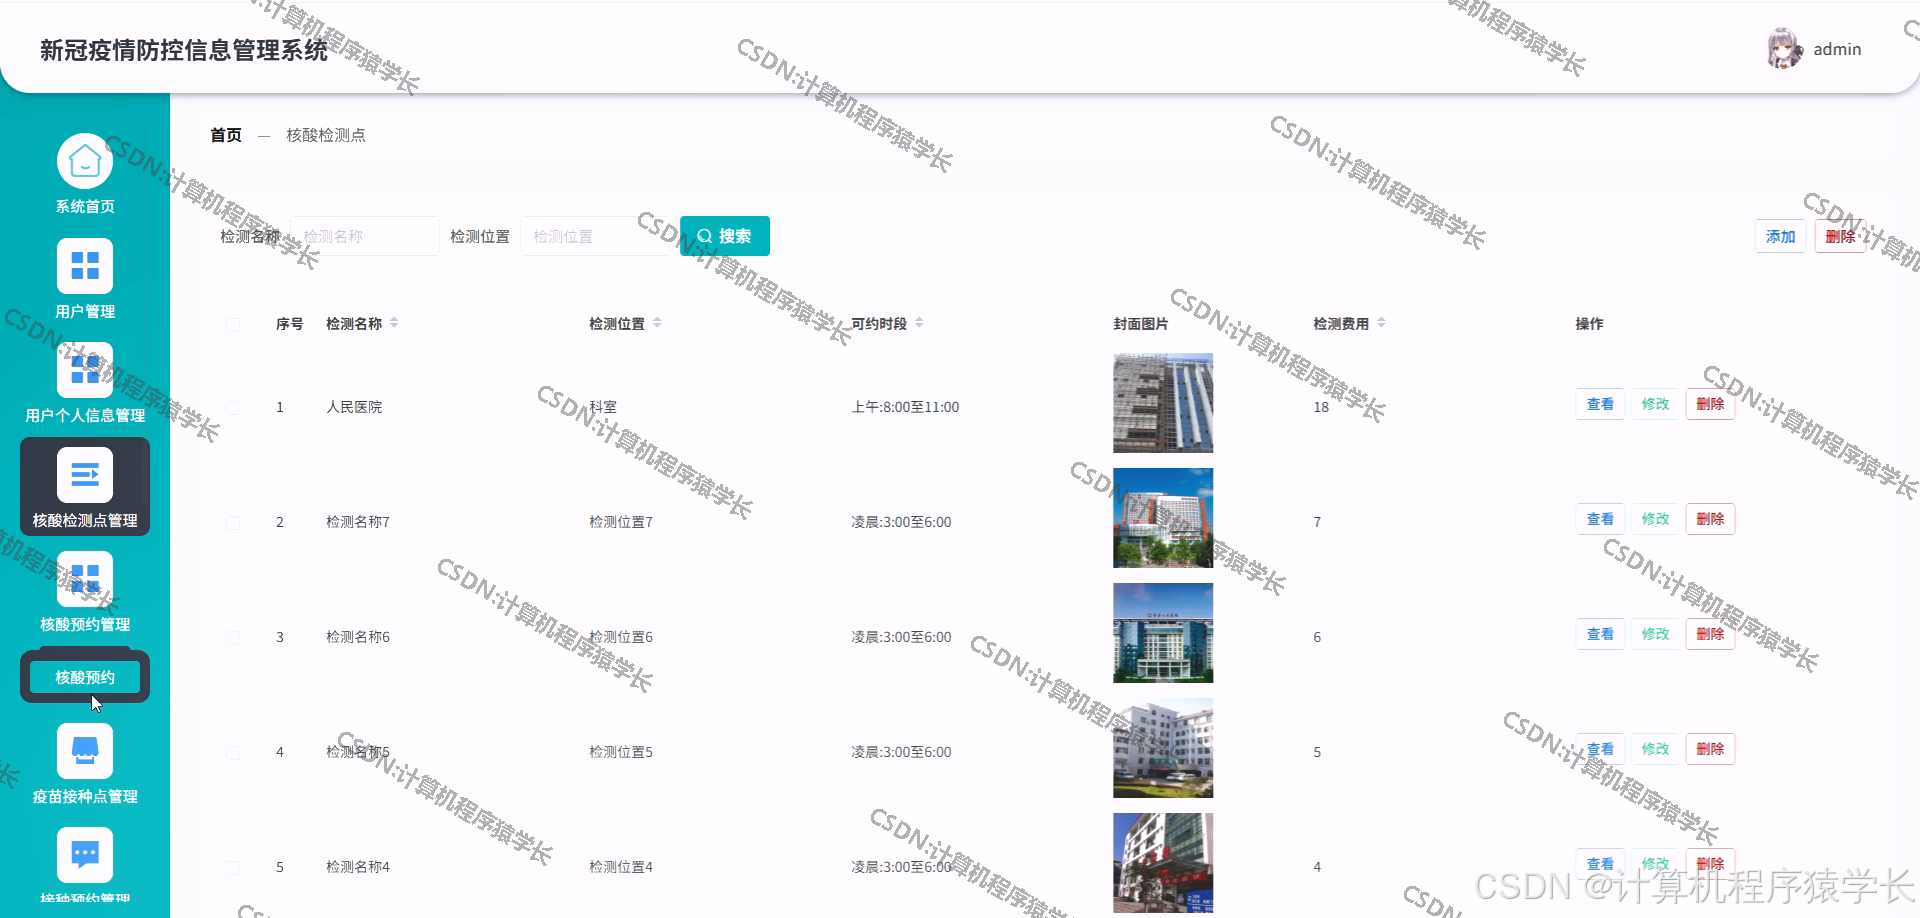Sort by the 检测位置 column arrows
The image size is (1920, 918).
tap(657, 323)
